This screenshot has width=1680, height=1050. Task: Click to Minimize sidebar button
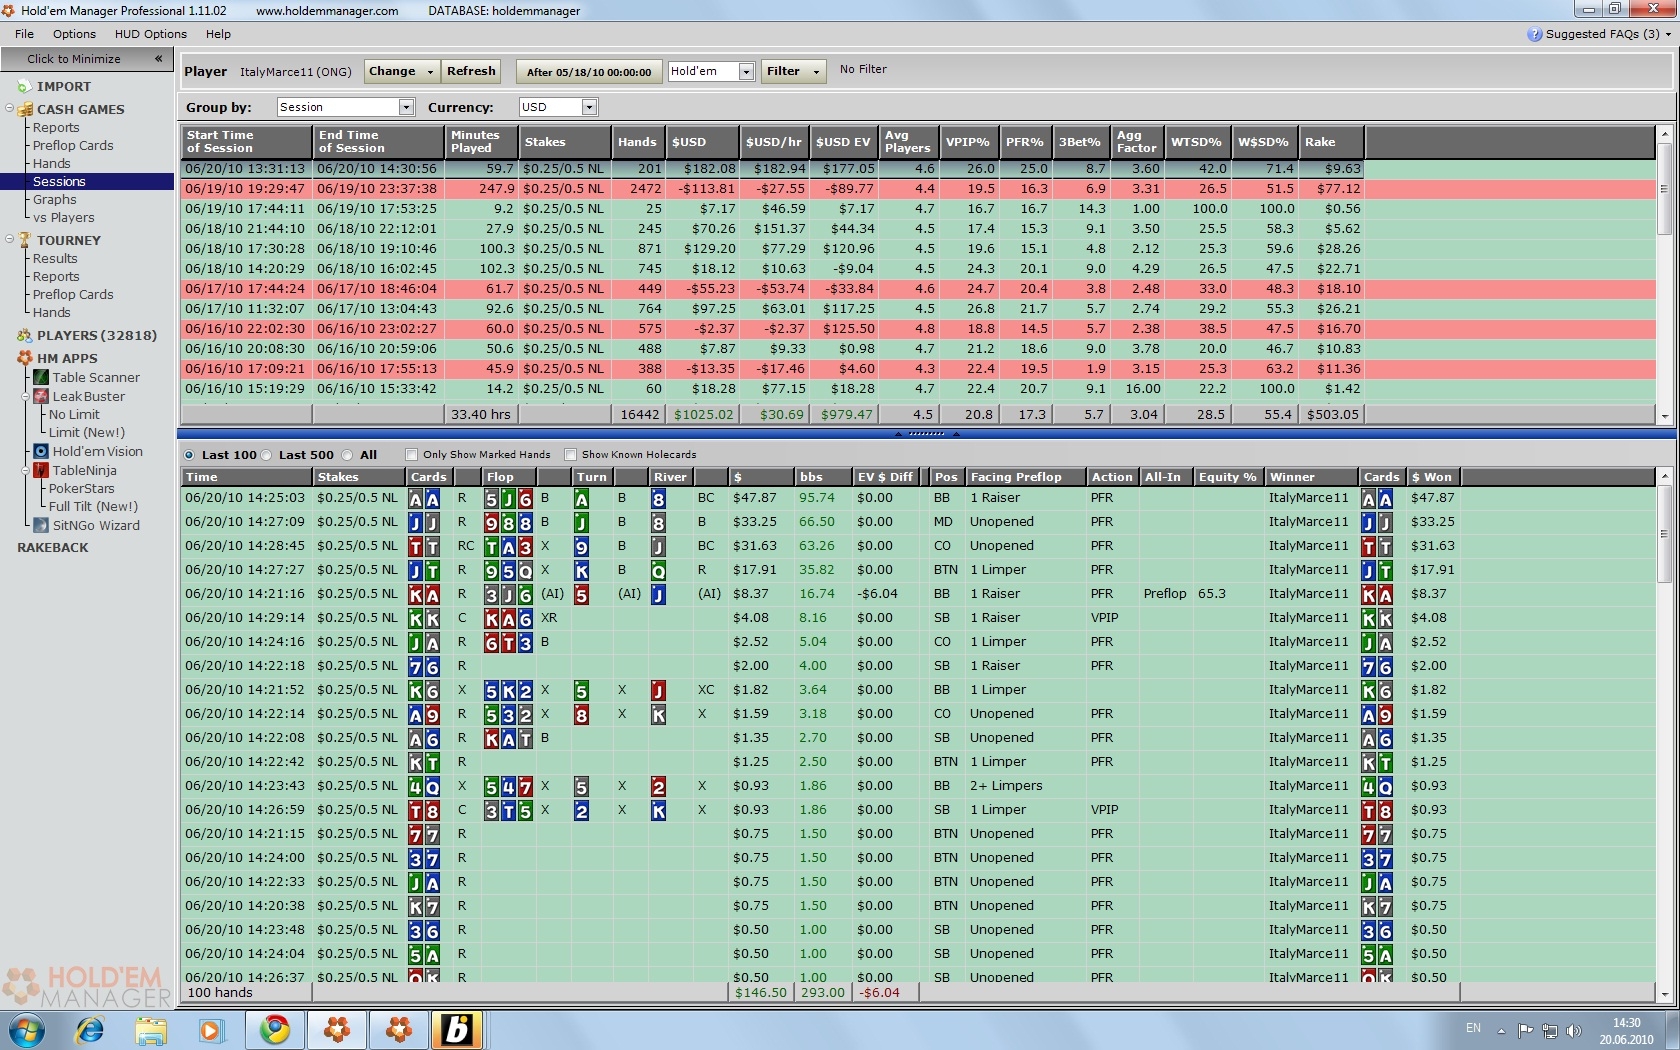(87, 59)
